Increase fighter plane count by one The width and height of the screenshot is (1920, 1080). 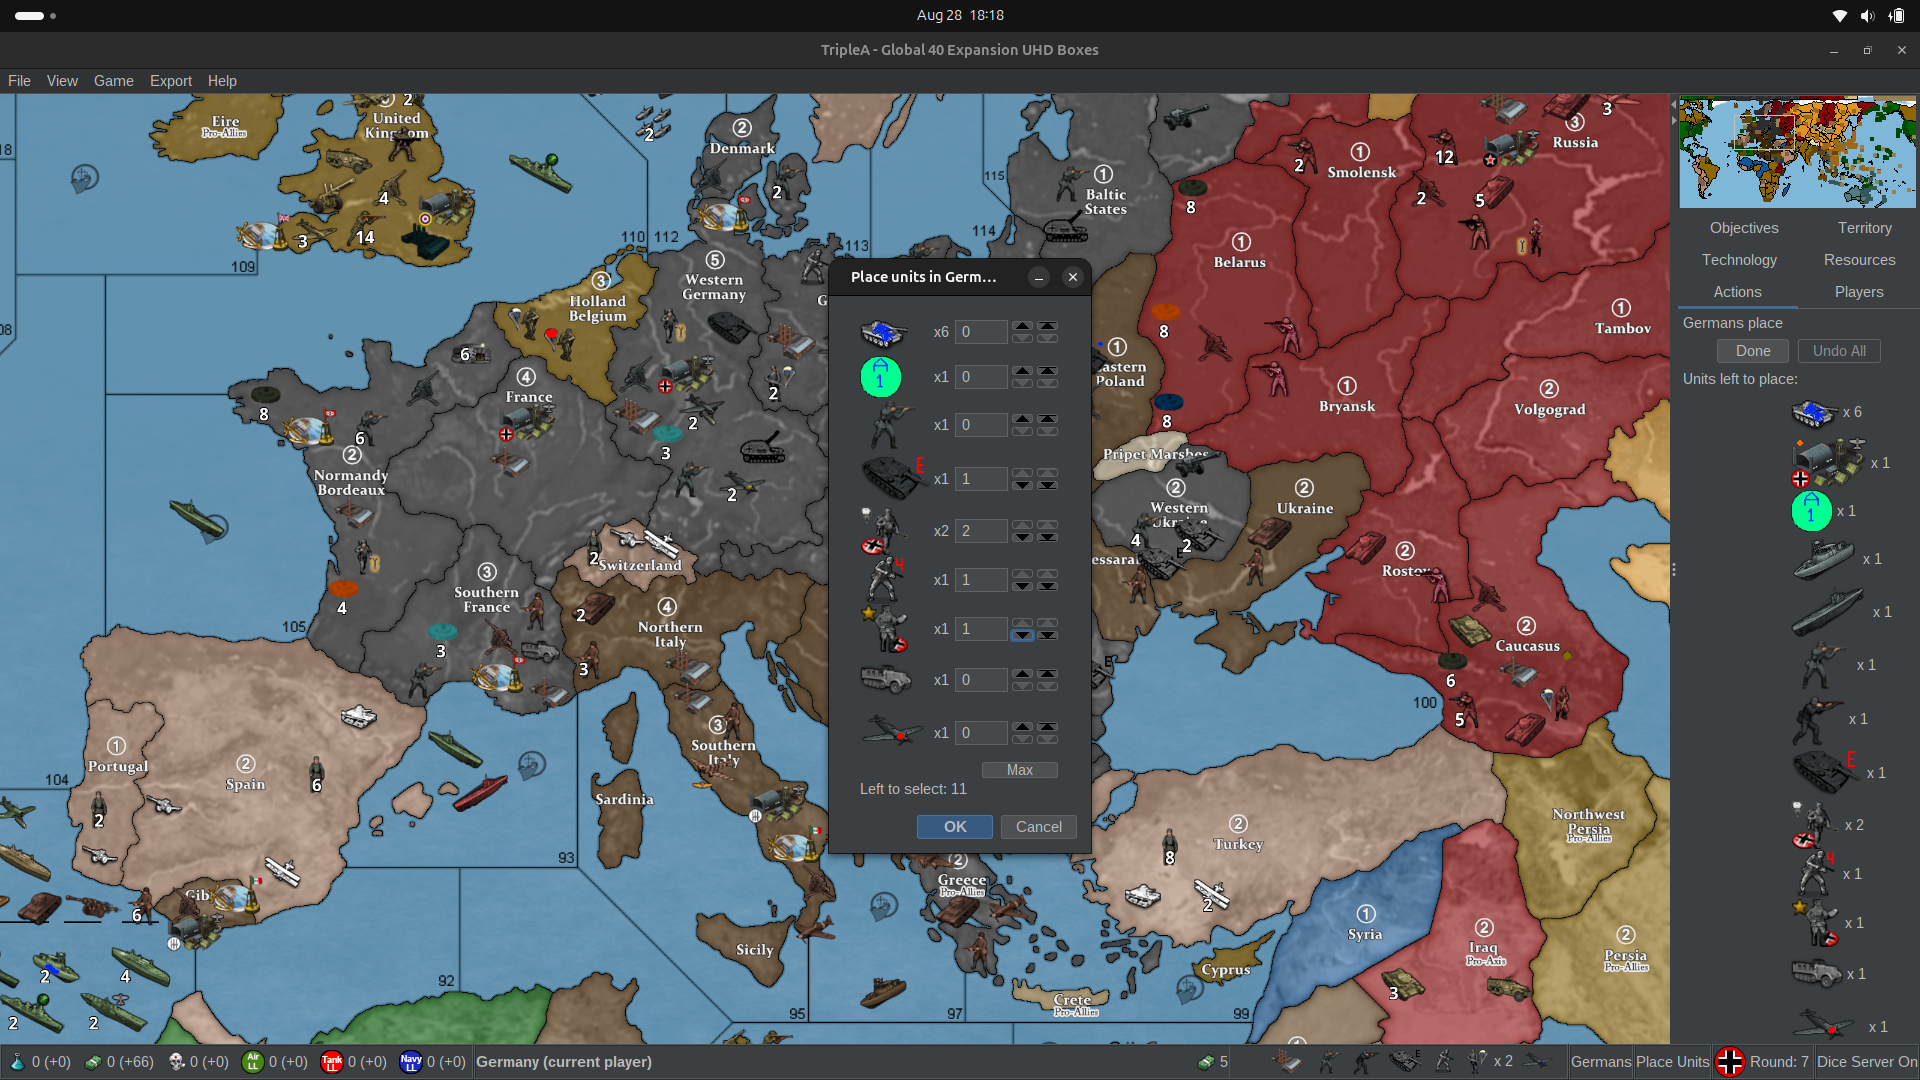1022,727
